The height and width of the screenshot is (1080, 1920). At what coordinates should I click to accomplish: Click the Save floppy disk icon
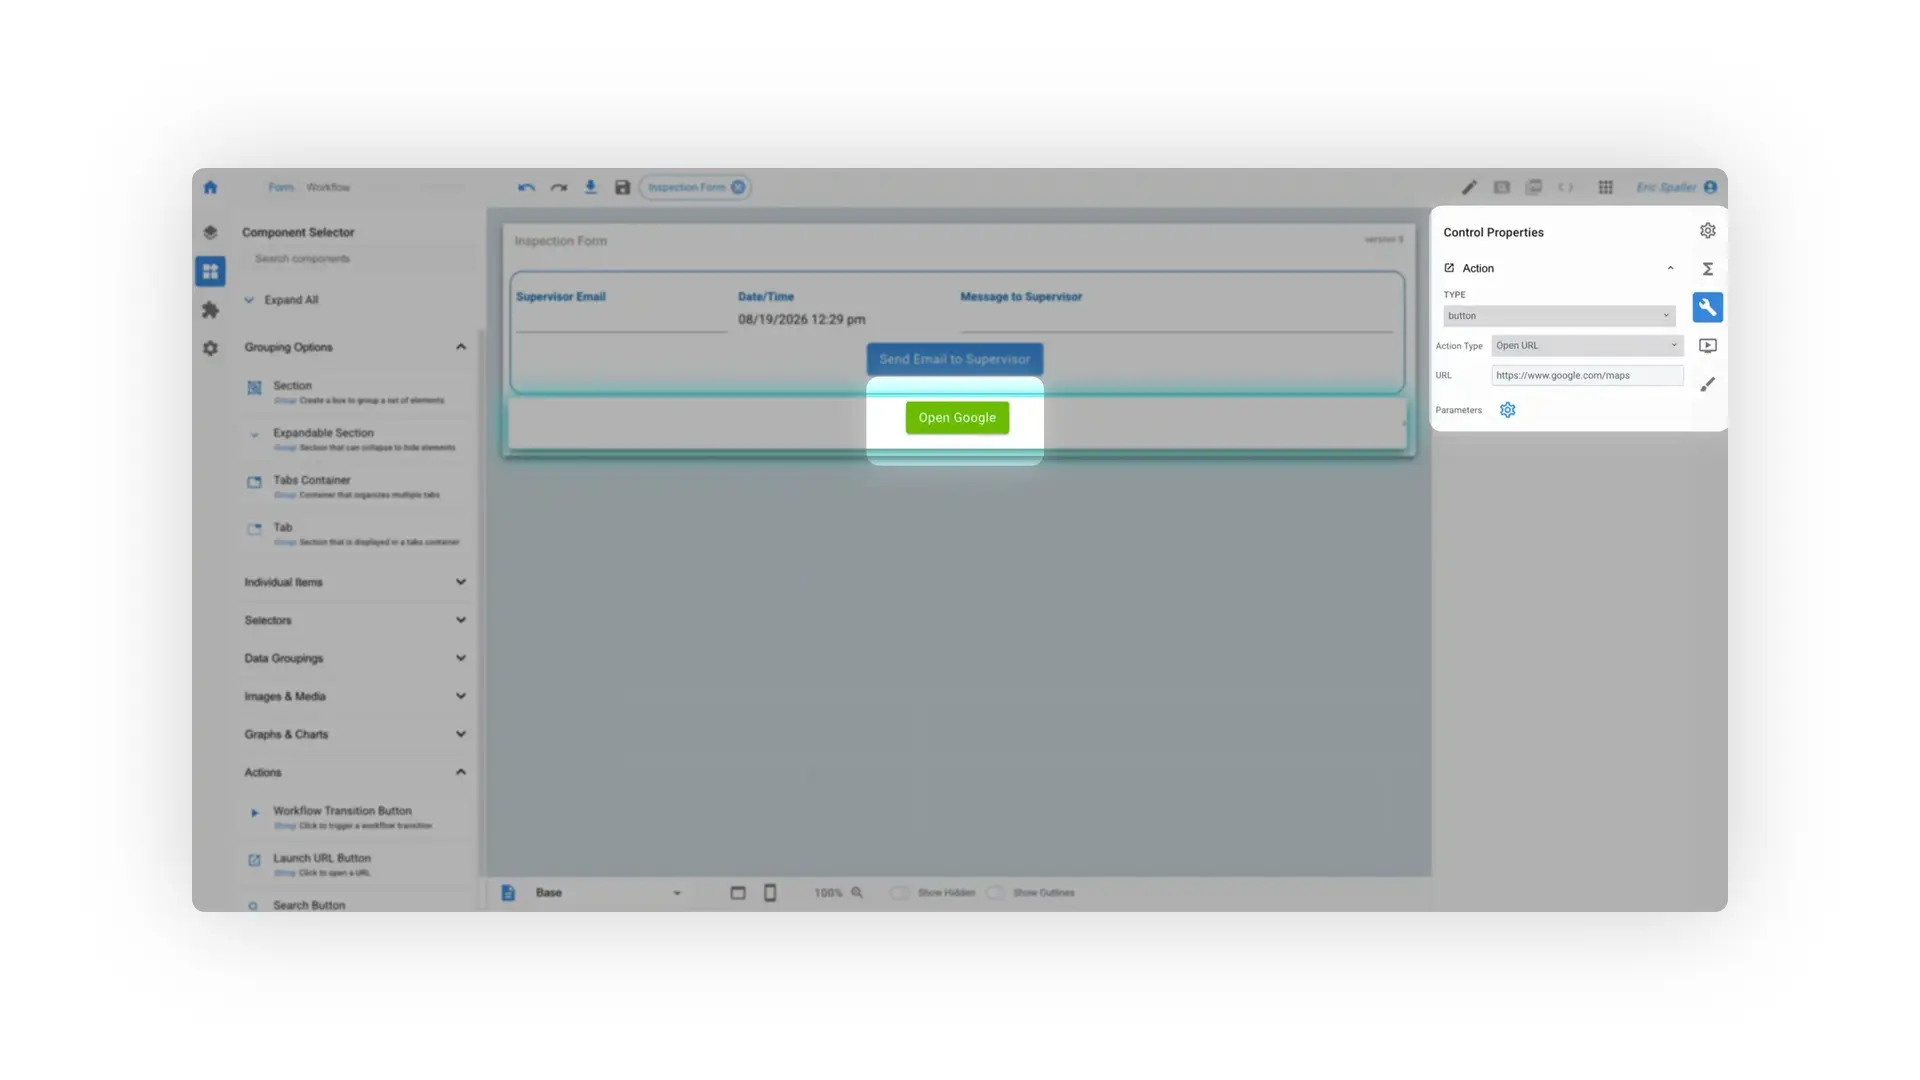(x=622, y=187)
